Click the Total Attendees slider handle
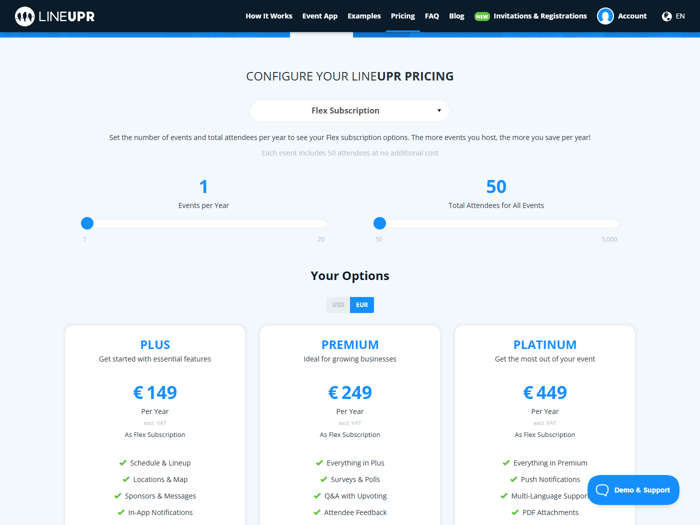Image resolution: width=700 pixels, height=525 pixels. coord(379,223)
